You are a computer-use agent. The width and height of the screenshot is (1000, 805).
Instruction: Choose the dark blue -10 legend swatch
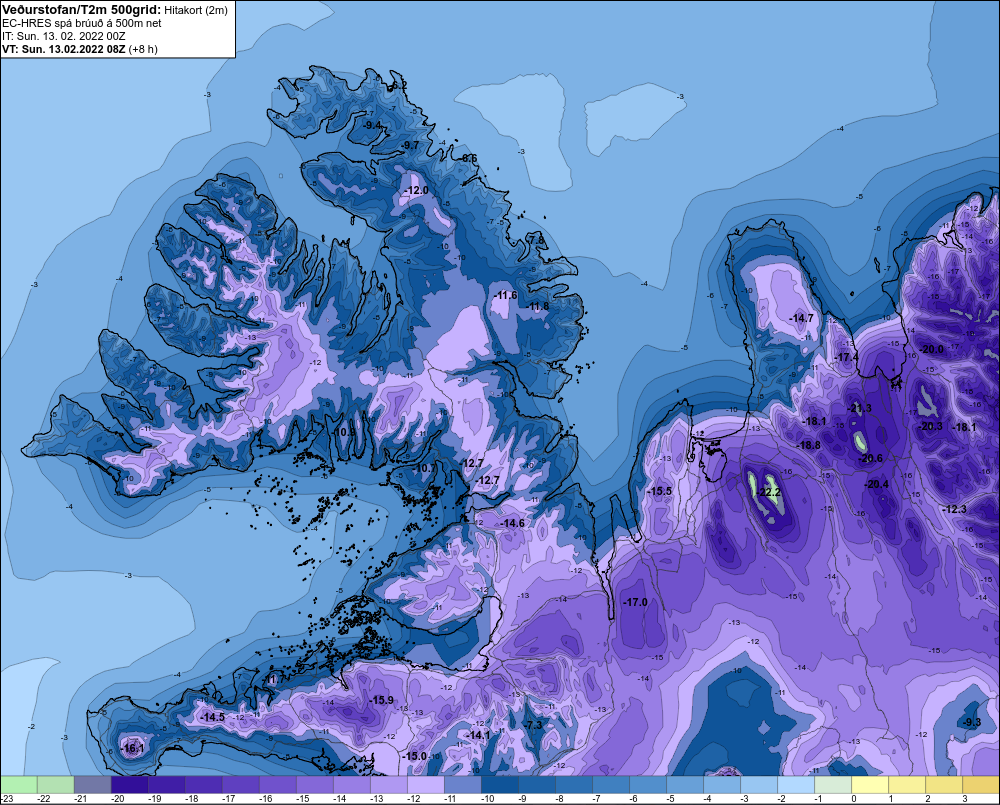(500, 784)
